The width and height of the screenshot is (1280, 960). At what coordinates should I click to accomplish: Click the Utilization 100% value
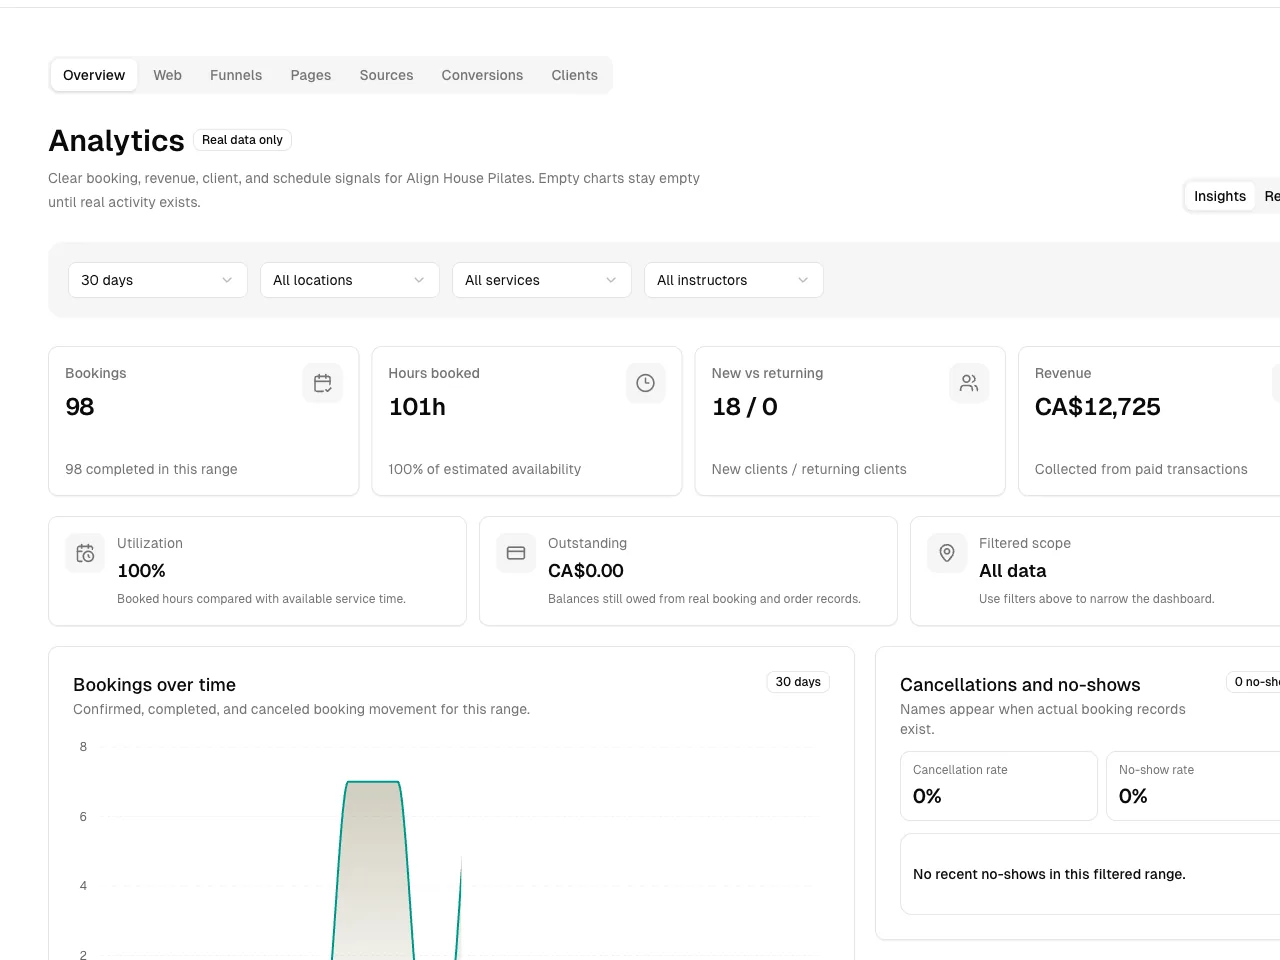click(141, 571)
